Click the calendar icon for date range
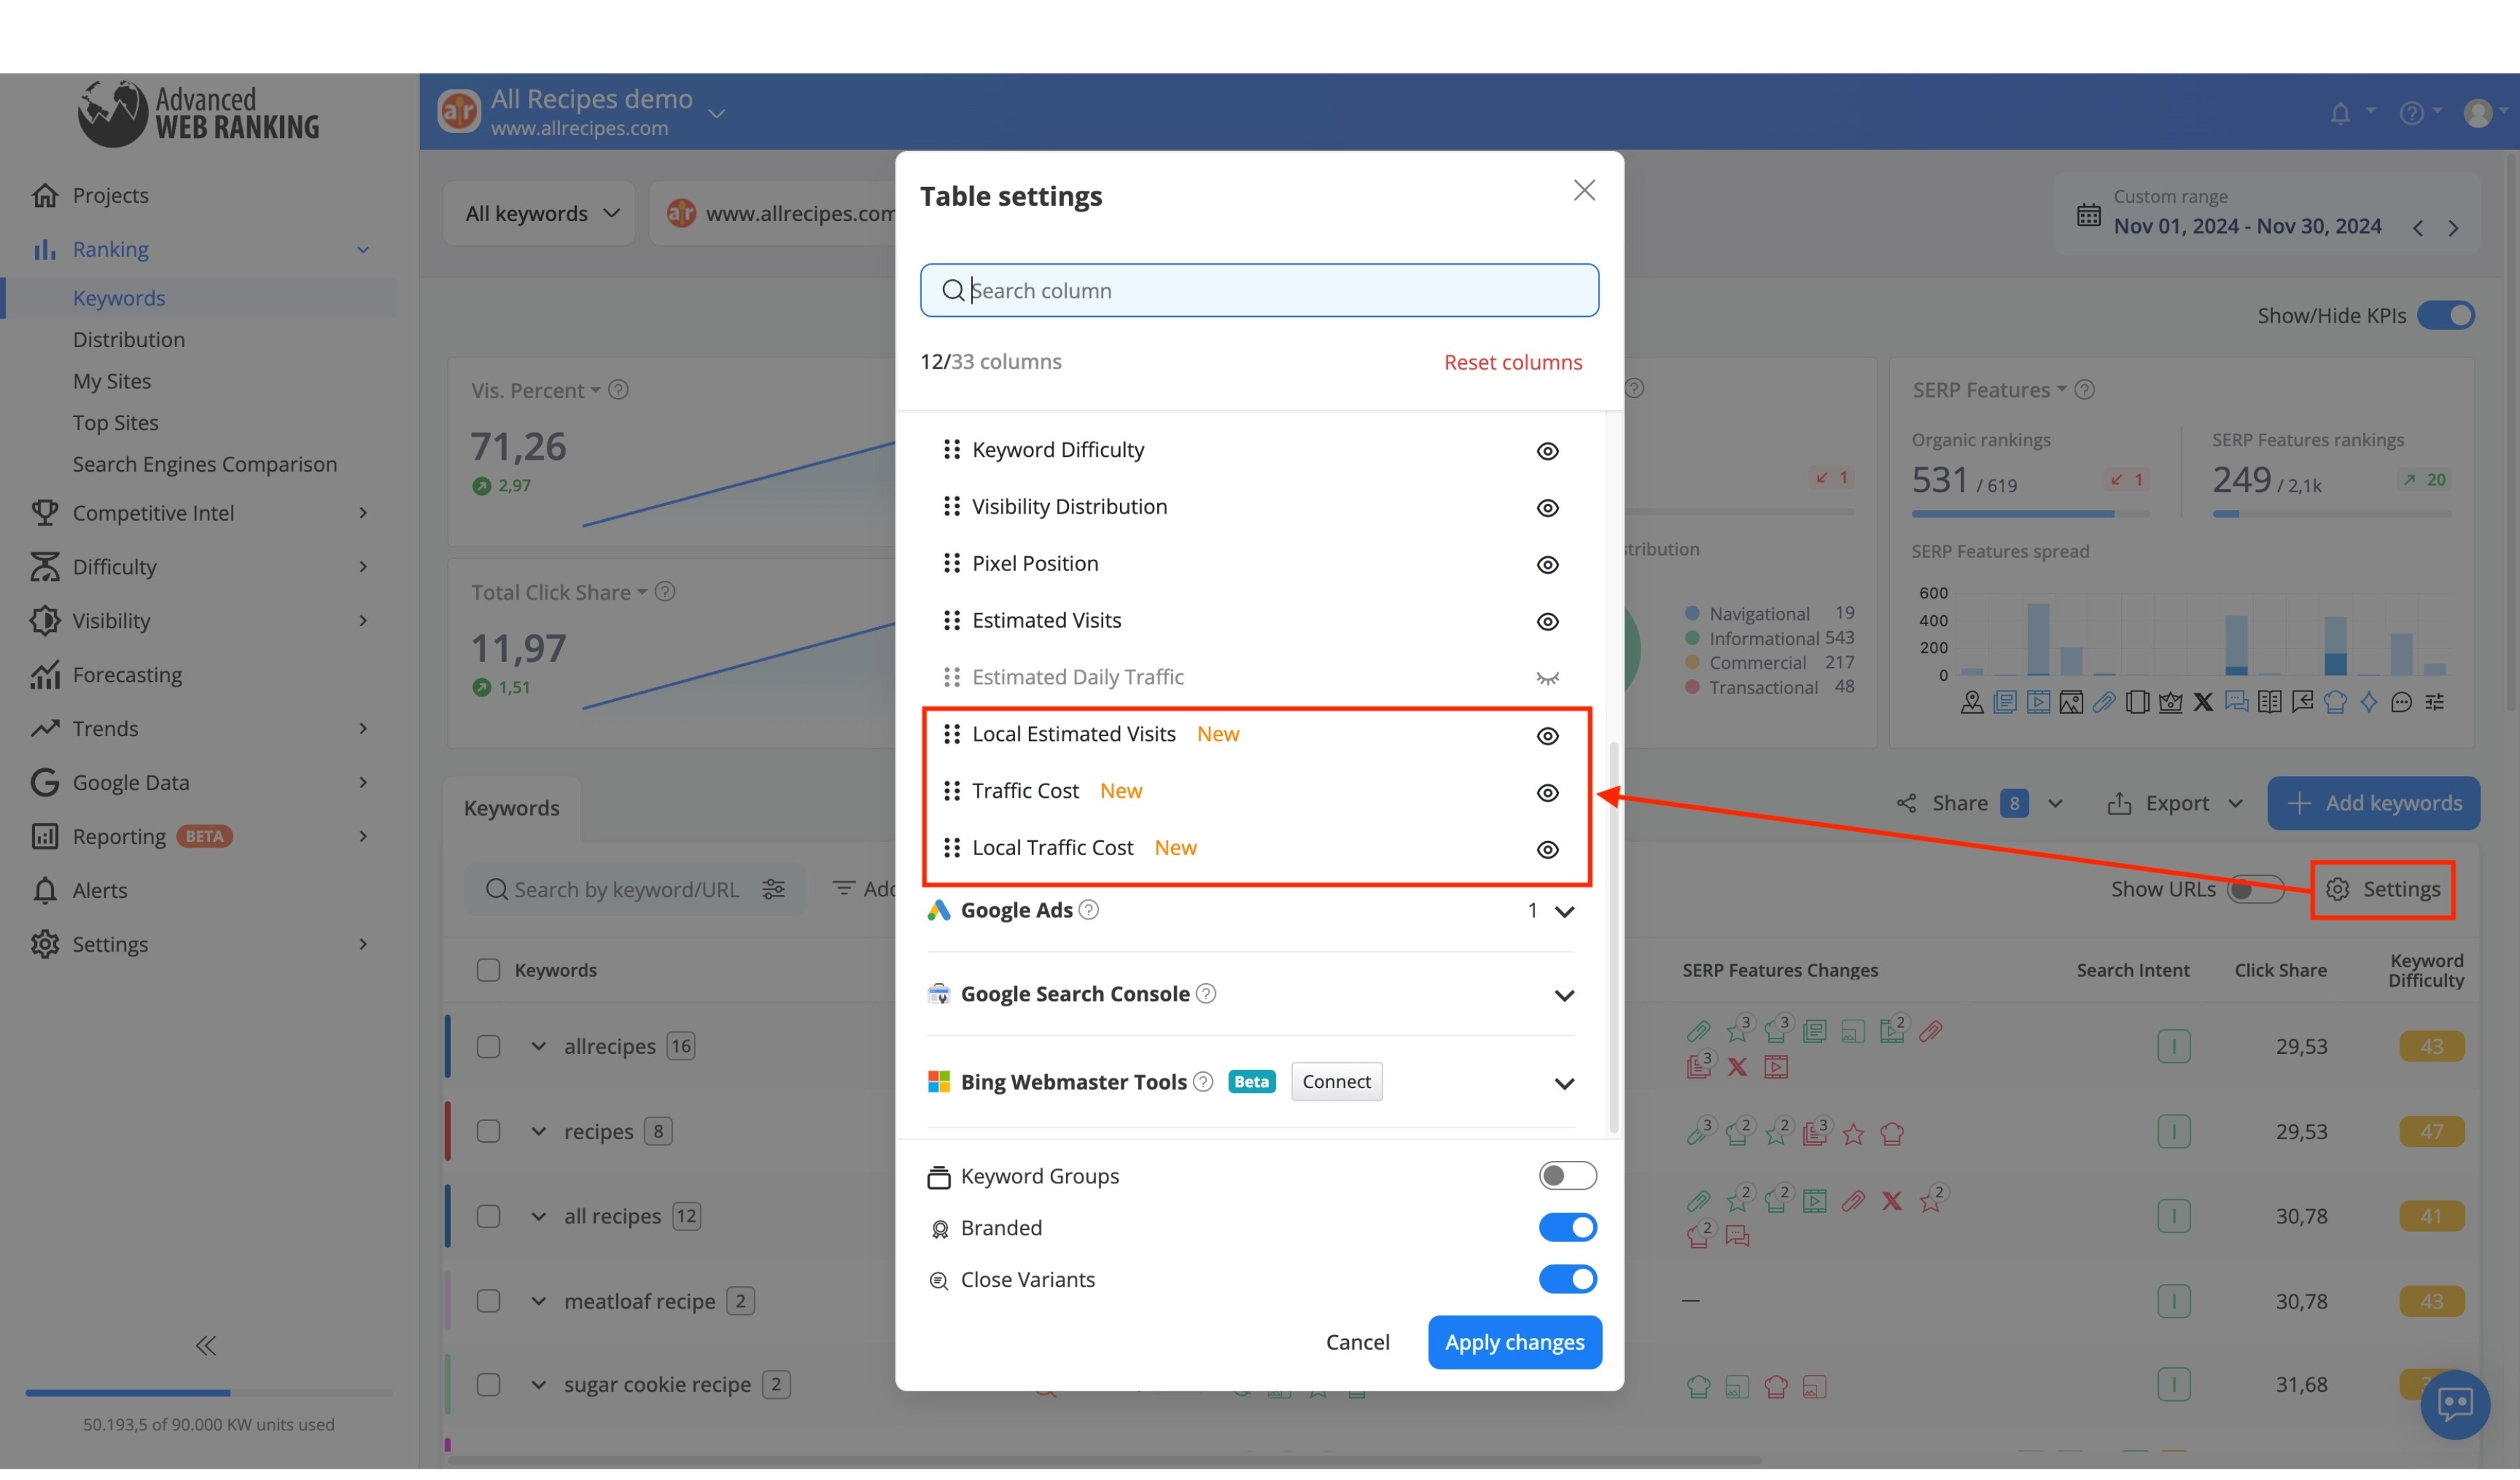Screen dimensions: 2520x1480 2088,215
